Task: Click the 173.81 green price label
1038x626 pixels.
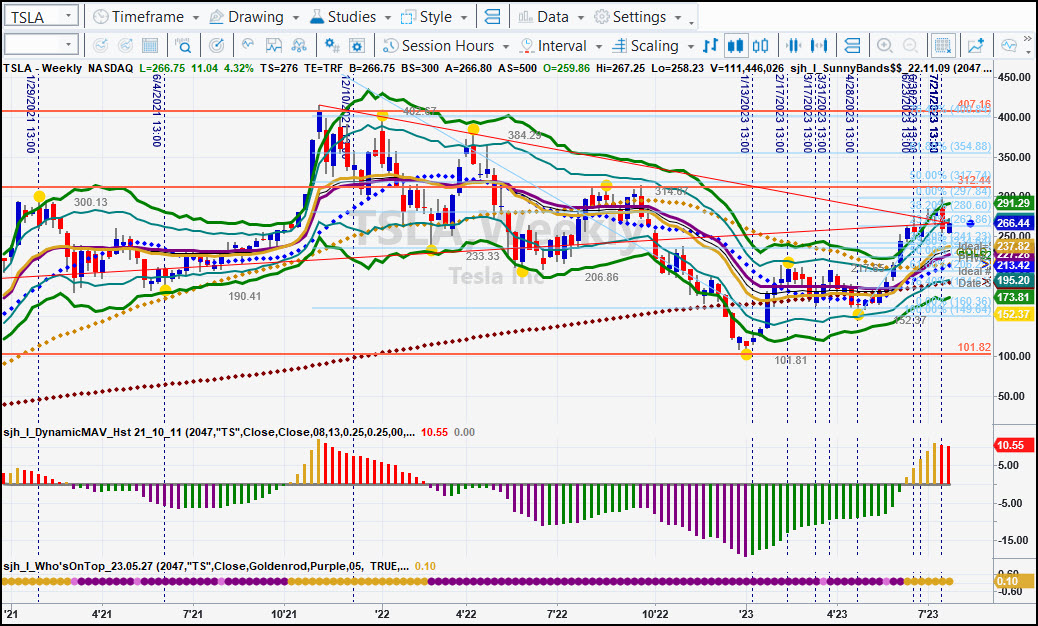Action: [1013, 297]
